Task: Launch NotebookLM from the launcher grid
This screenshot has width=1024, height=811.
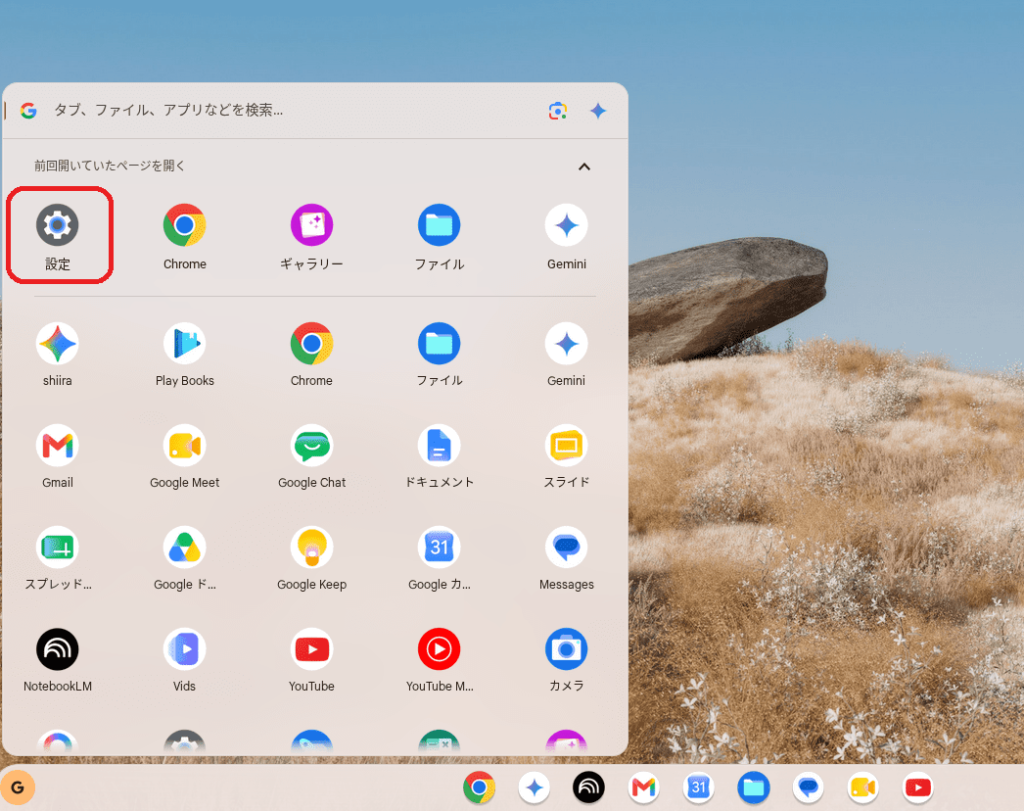Action: [x=57, y=660]
